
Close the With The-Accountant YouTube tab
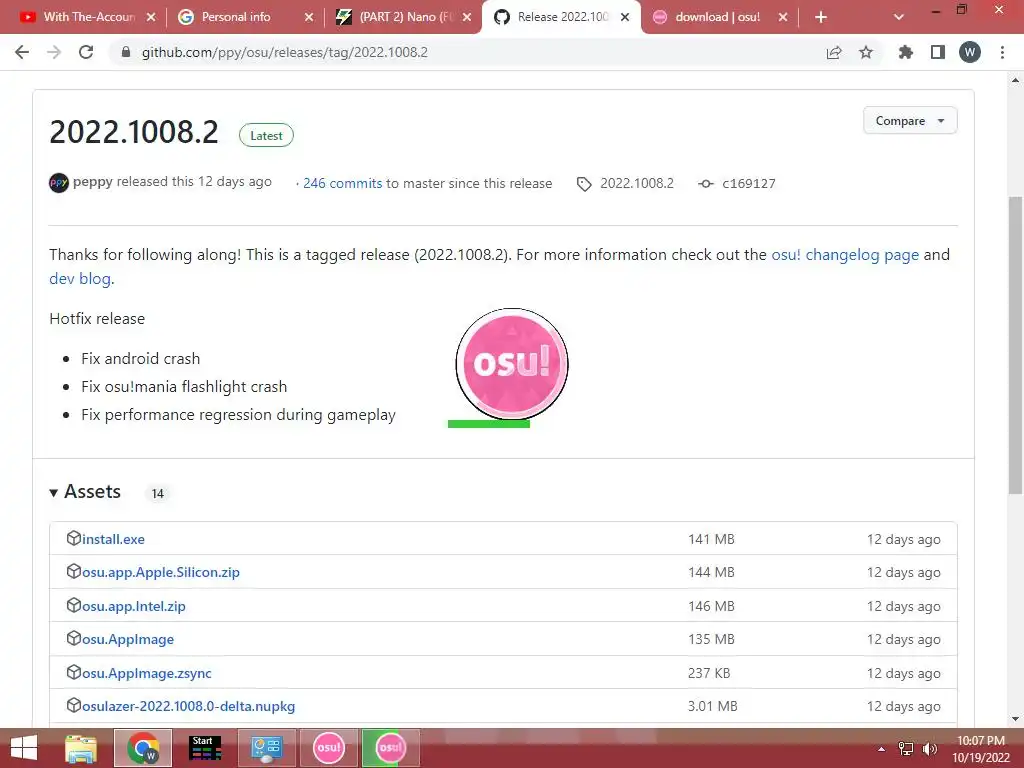pyautogui.click(x=151, y=17)
